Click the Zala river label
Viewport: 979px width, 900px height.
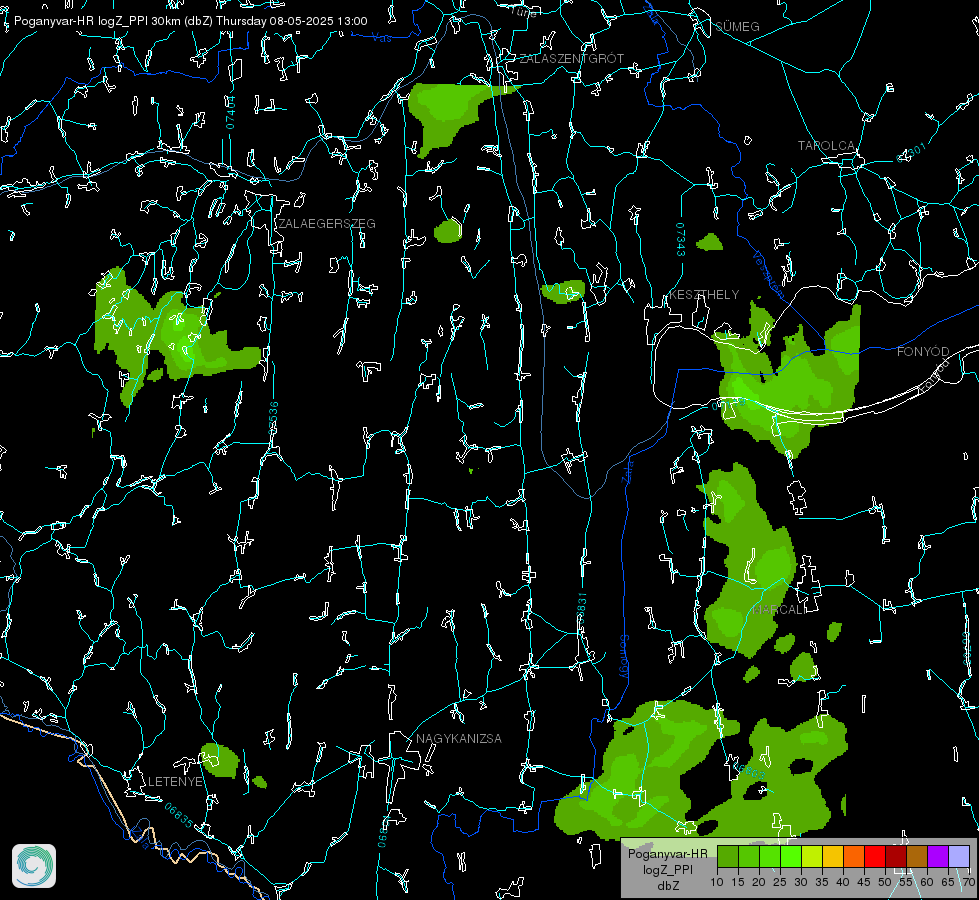tap(628, 470)
